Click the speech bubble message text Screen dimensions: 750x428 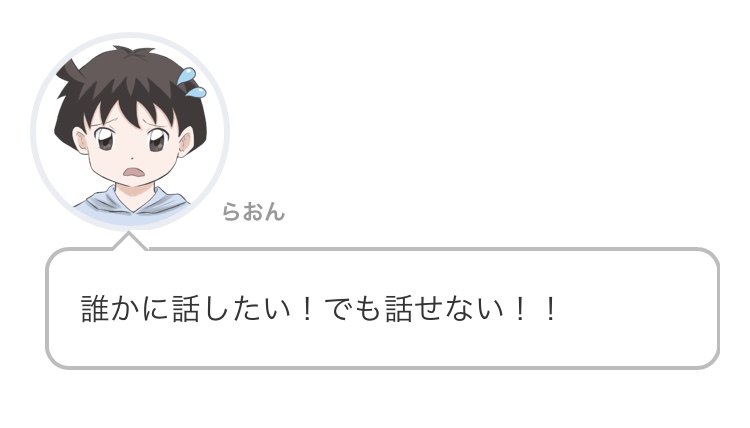click(319, 308)
